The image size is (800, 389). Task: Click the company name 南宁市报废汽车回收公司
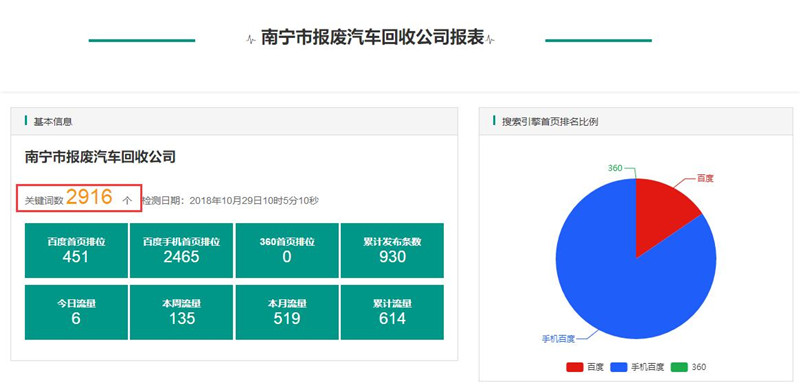(100, 157)
